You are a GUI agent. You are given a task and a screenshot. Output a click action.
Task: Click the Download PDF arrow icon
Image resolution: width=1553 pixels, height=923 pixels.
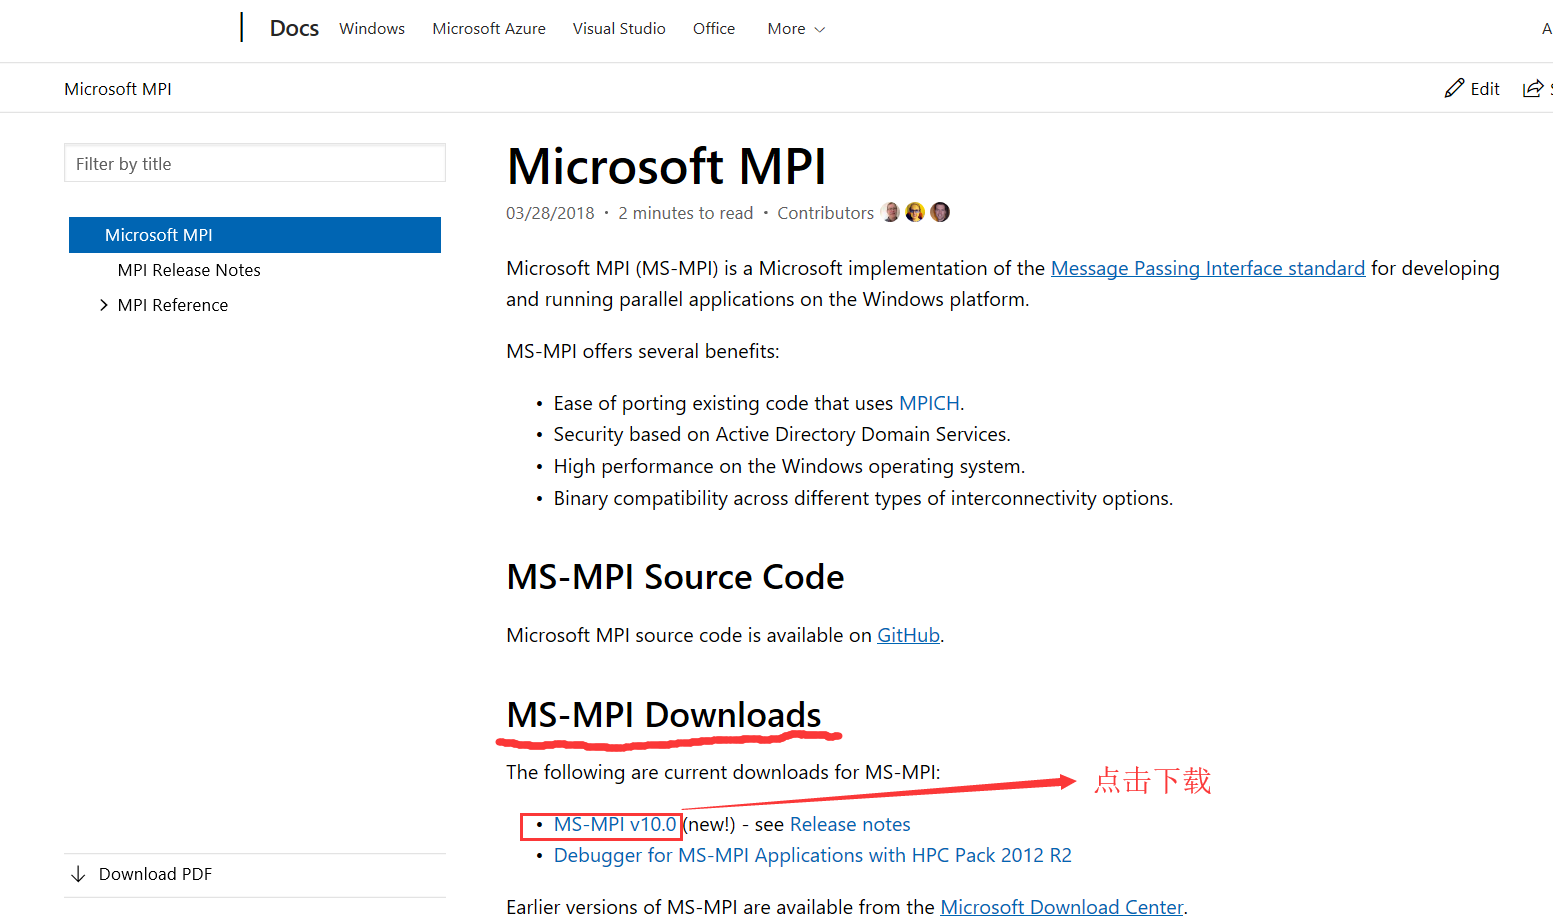[x=78, y=874]
